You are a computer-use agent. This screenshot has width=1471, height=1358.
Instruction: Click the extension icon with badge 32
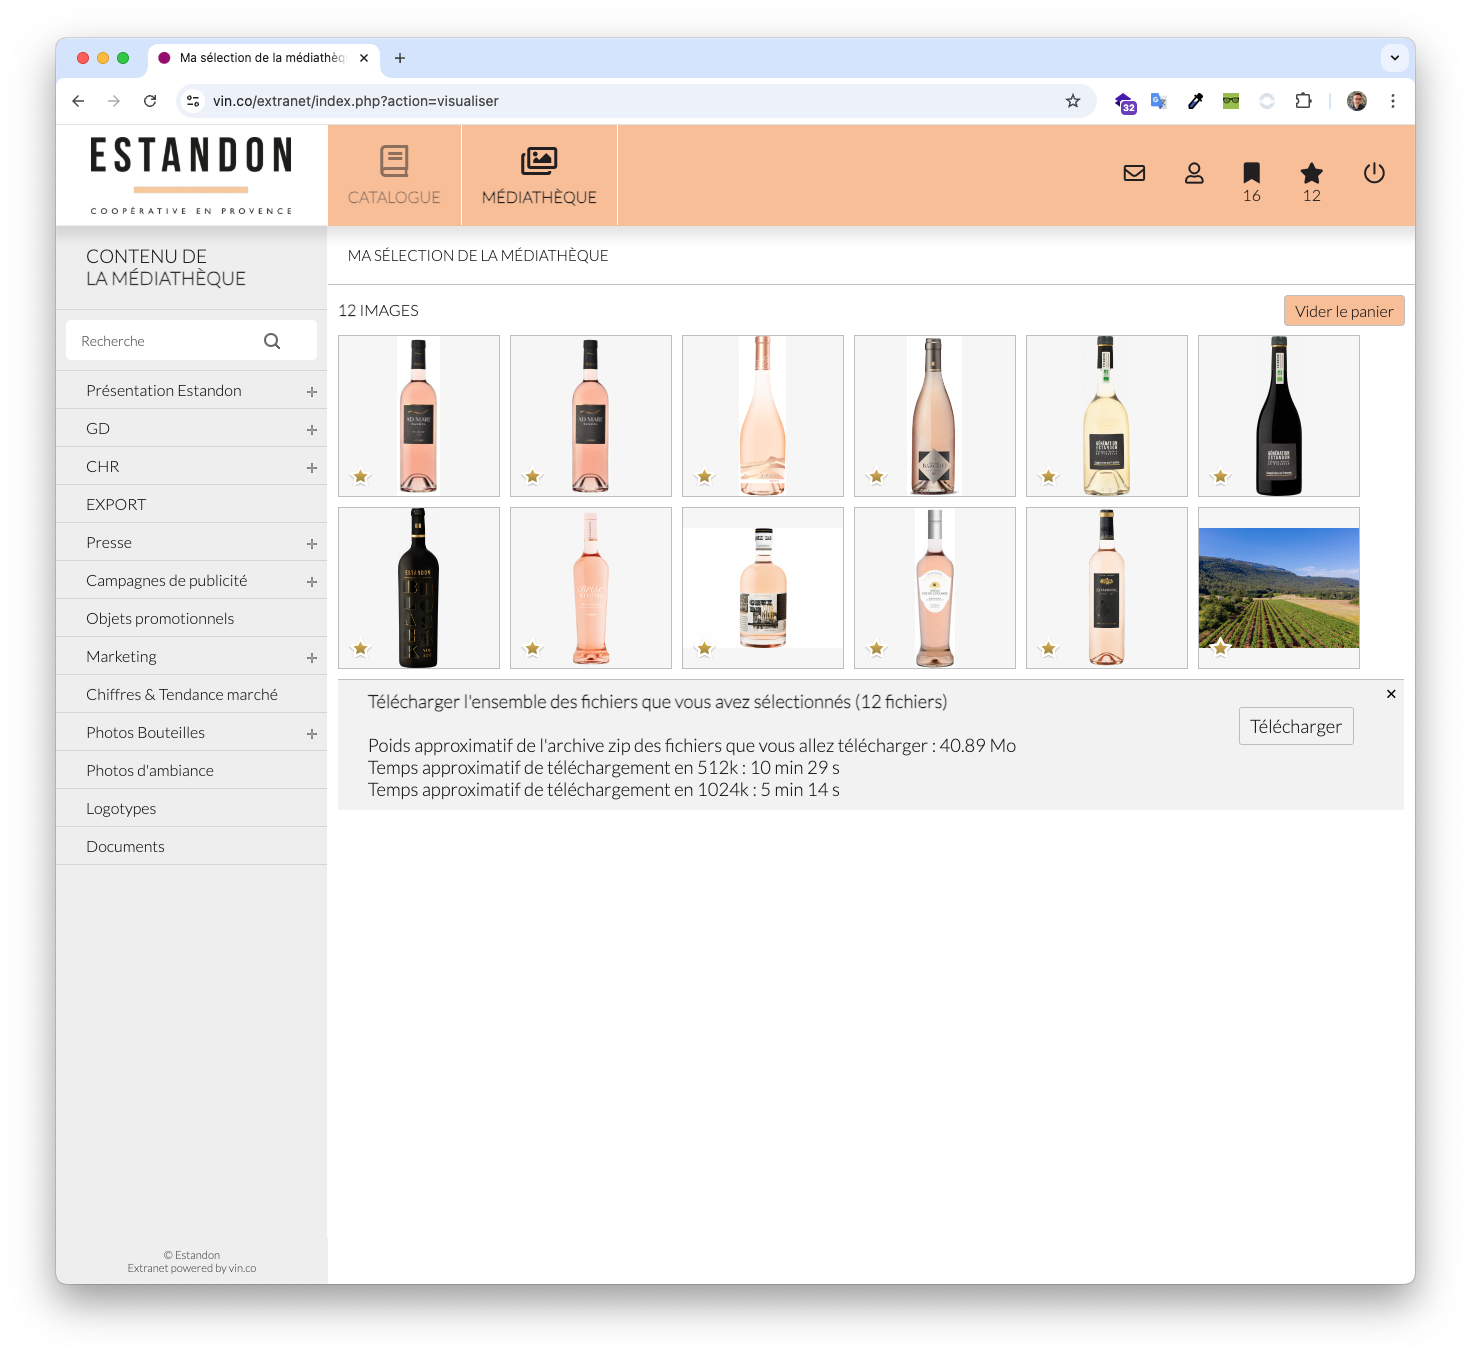coord(1125,102)
